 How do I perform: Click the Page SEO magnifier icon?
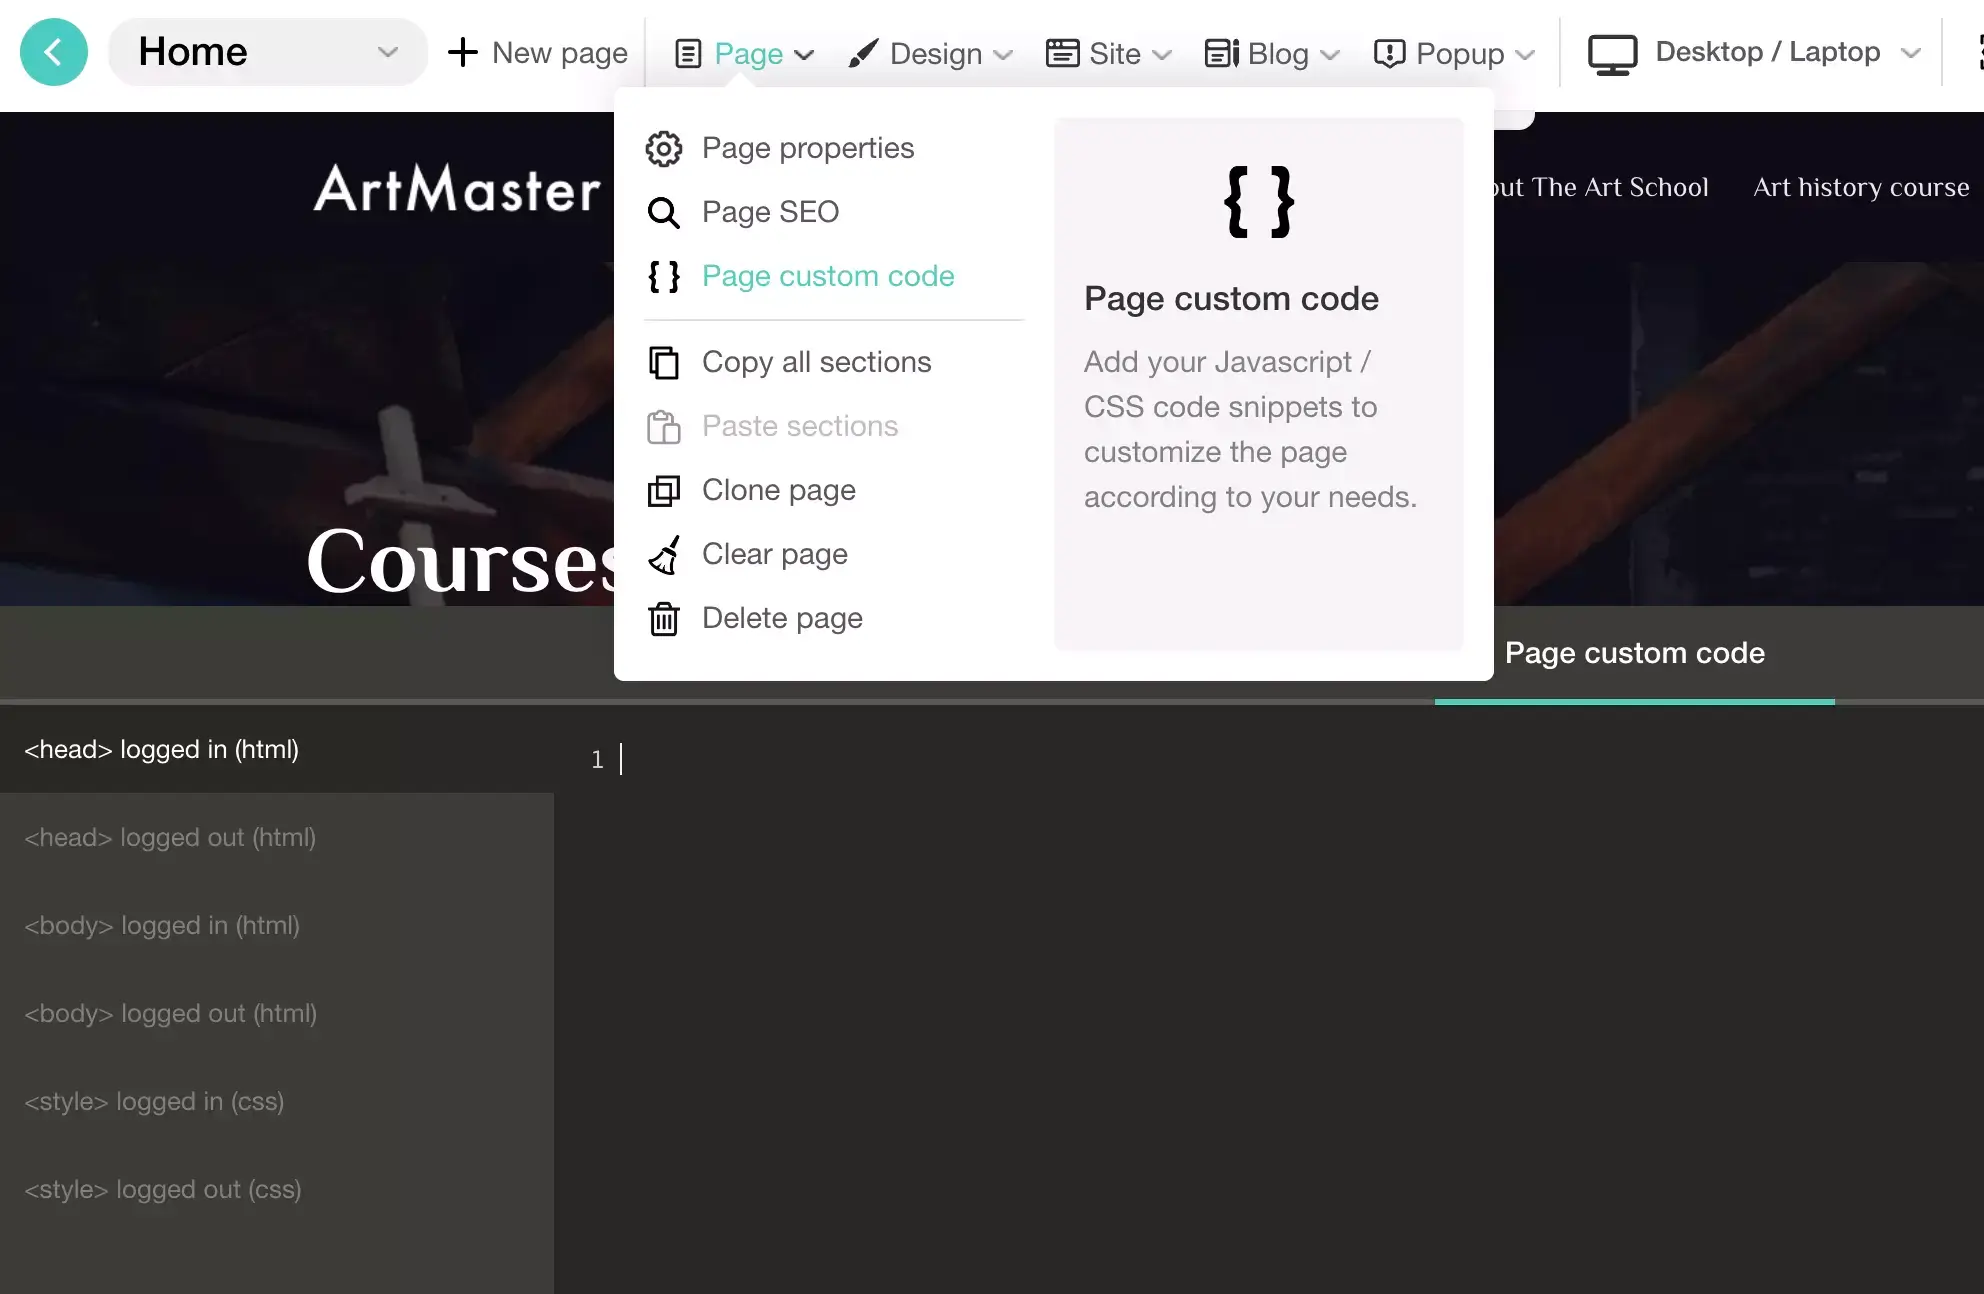[x=663, y=213]
